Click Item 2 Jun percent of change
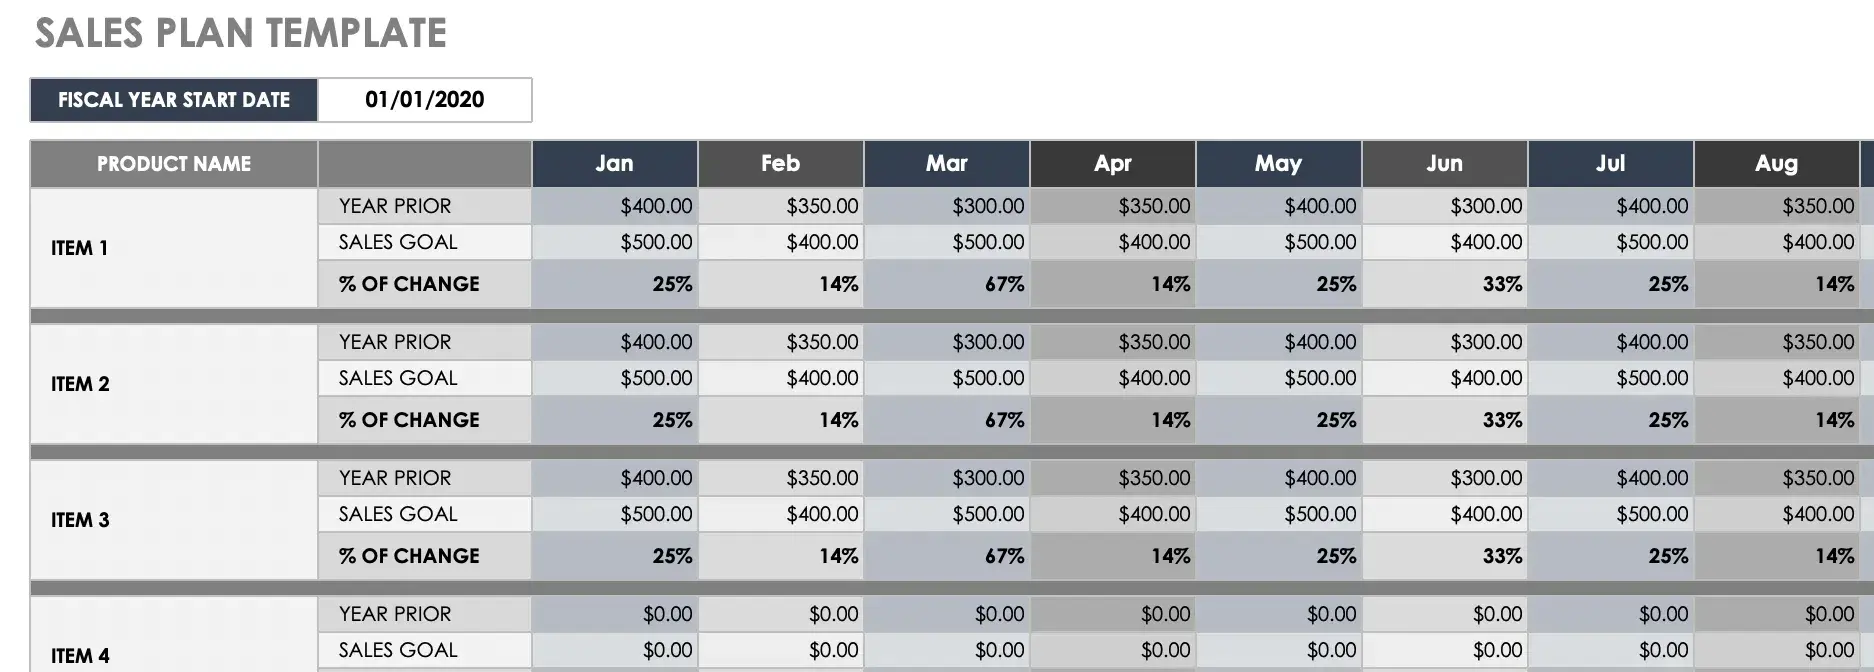The image size is (1874, 672). [x=1445, y=420]
